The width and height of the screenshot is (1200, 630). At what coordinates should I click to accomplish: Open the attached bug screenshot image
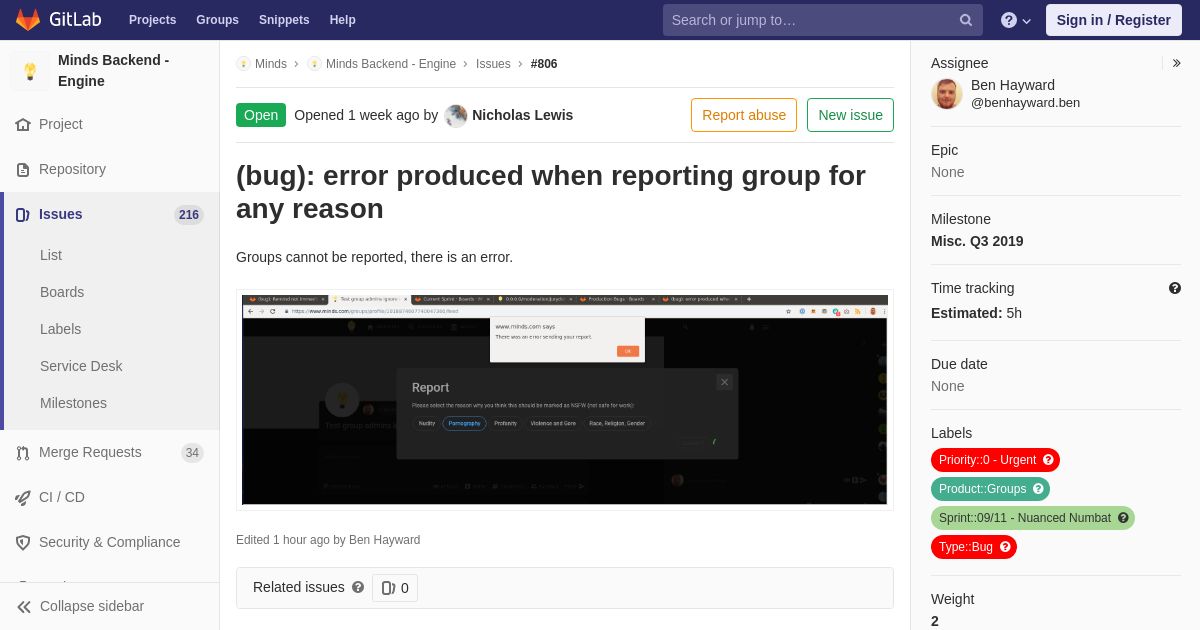point(565,400)
